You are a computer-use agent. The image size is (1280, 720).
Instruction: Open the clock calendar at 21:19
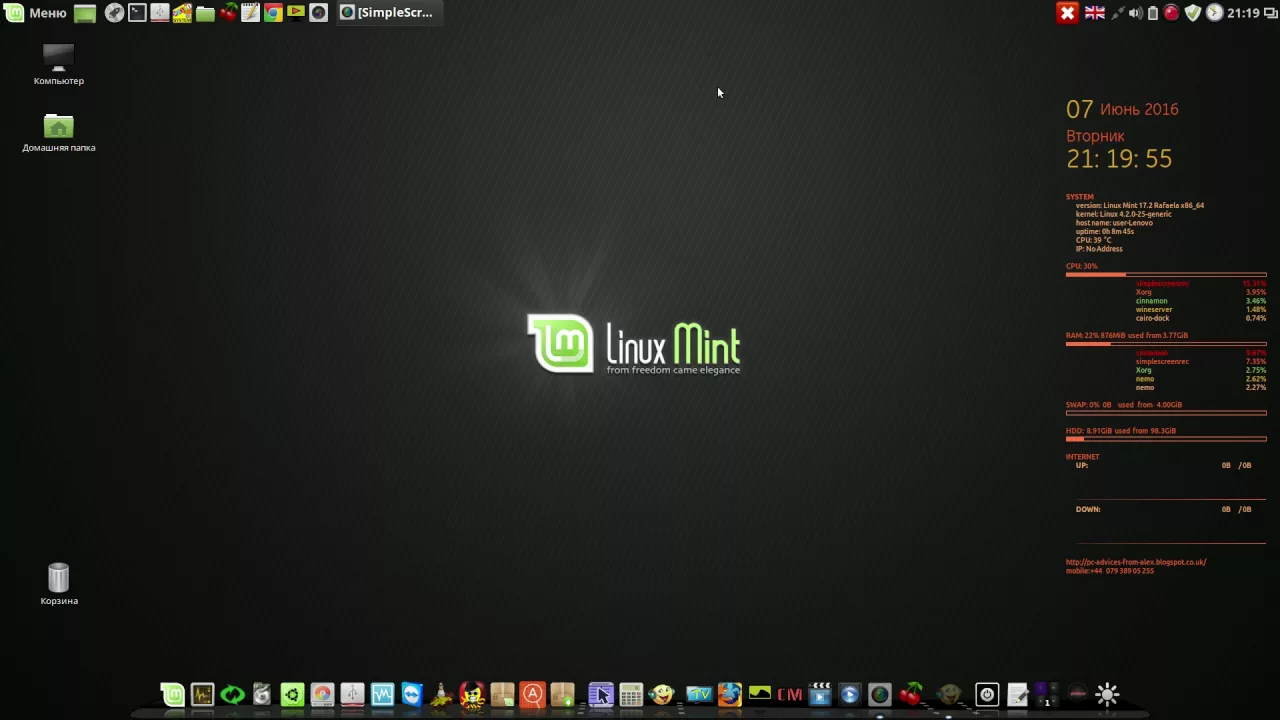pyautogui.click(x=1243, y=13)
